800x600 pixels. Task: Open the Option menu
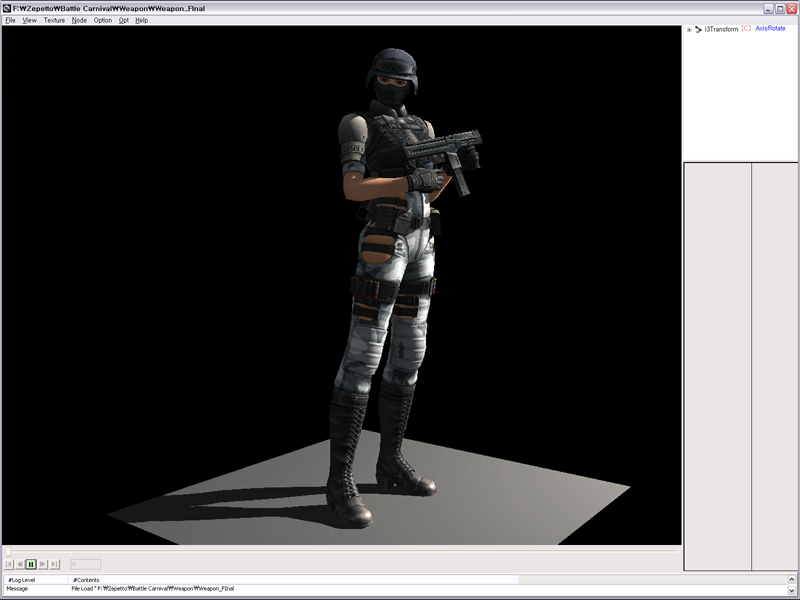pyautogui.click(x=103, y=20)
